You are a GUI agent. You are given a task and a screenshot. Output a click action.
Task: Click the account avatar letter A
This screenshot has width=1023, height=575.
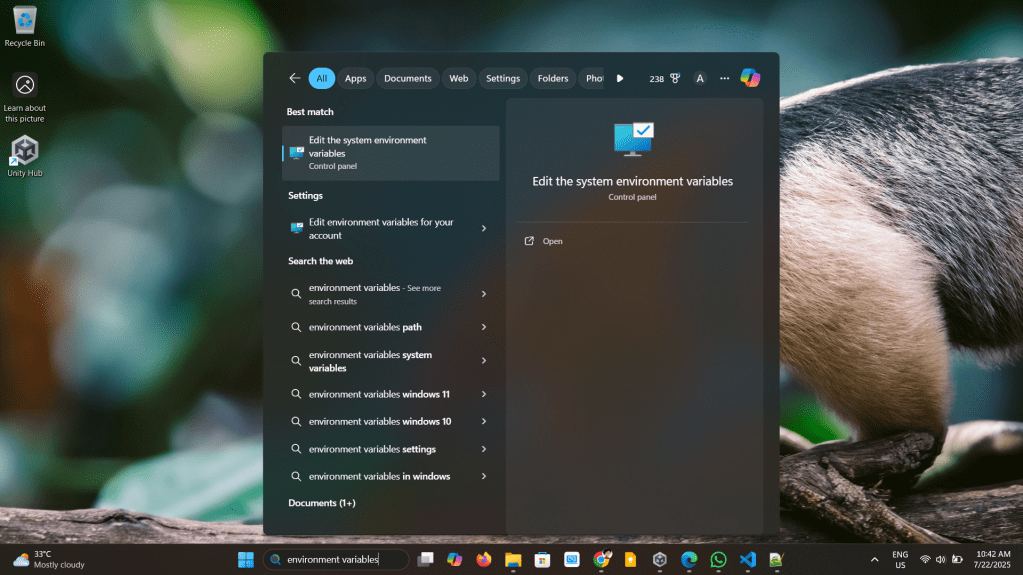(x=700, y=78)
